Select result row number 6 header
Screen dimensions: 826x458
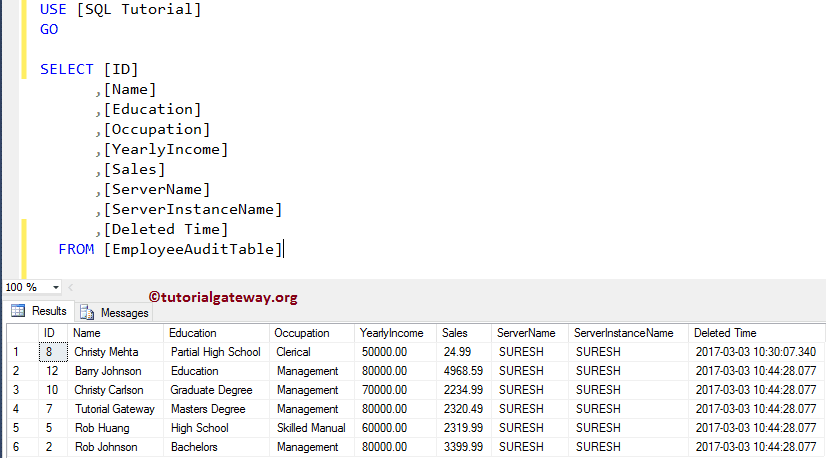click(22, 447)
